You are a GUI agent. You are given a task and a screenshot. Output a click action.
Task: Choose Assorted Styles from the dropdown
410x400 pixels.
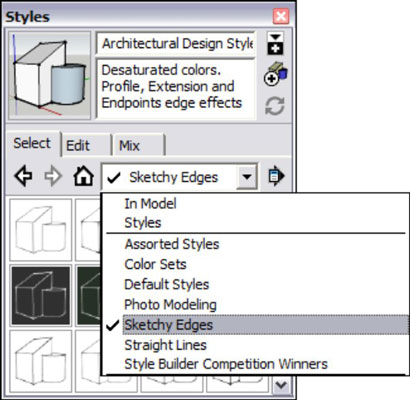(x=172, y=244)
